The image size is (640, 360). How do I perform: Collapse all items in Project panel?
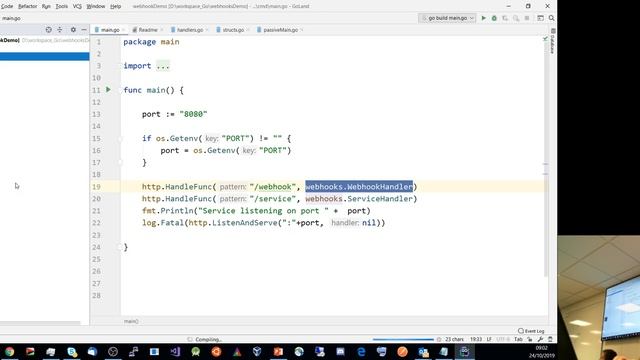(60, 30)
